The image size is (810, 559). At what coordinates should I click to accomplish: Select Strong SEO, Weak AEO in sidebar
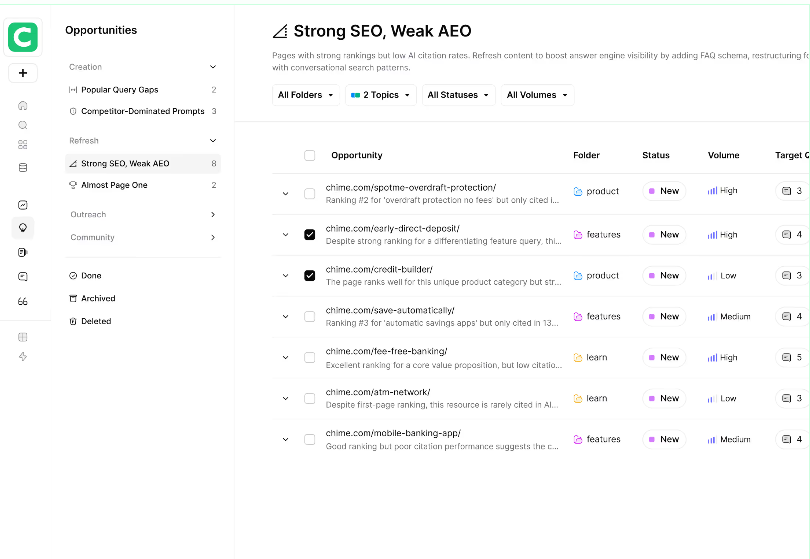143,164
